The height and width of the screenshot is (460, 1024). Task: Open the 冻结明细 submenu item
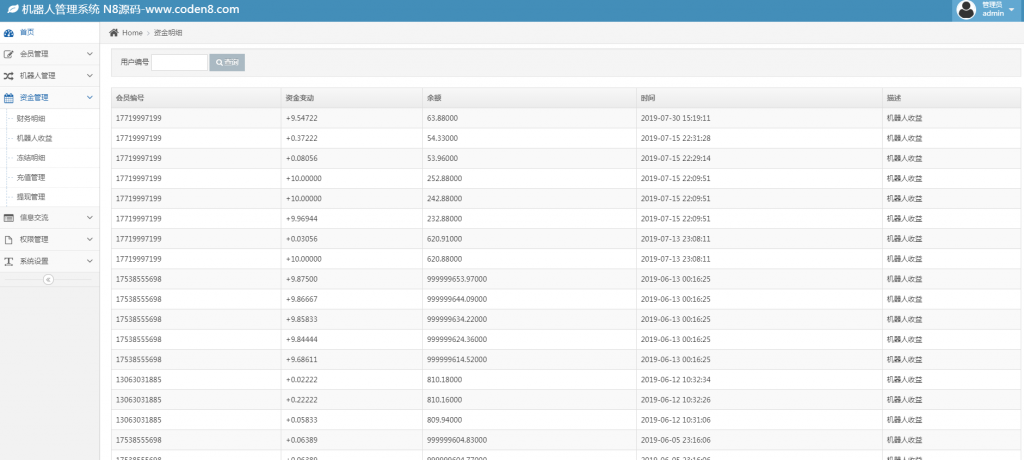coord(31,158)
